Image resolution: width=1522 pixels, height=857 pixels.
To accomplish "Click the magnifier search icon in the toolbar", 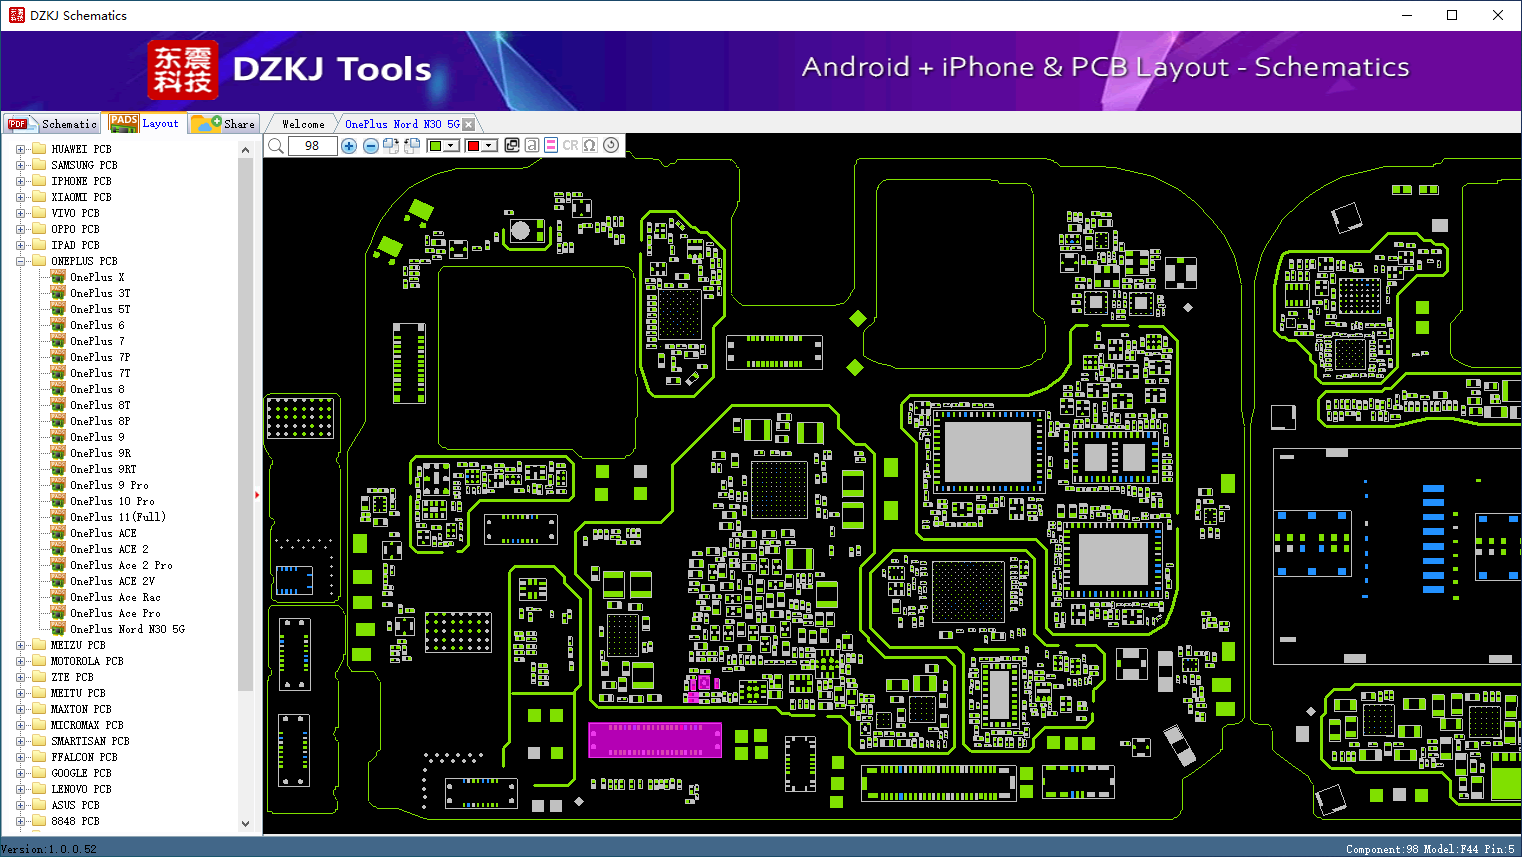I will [x=276, y=146].
